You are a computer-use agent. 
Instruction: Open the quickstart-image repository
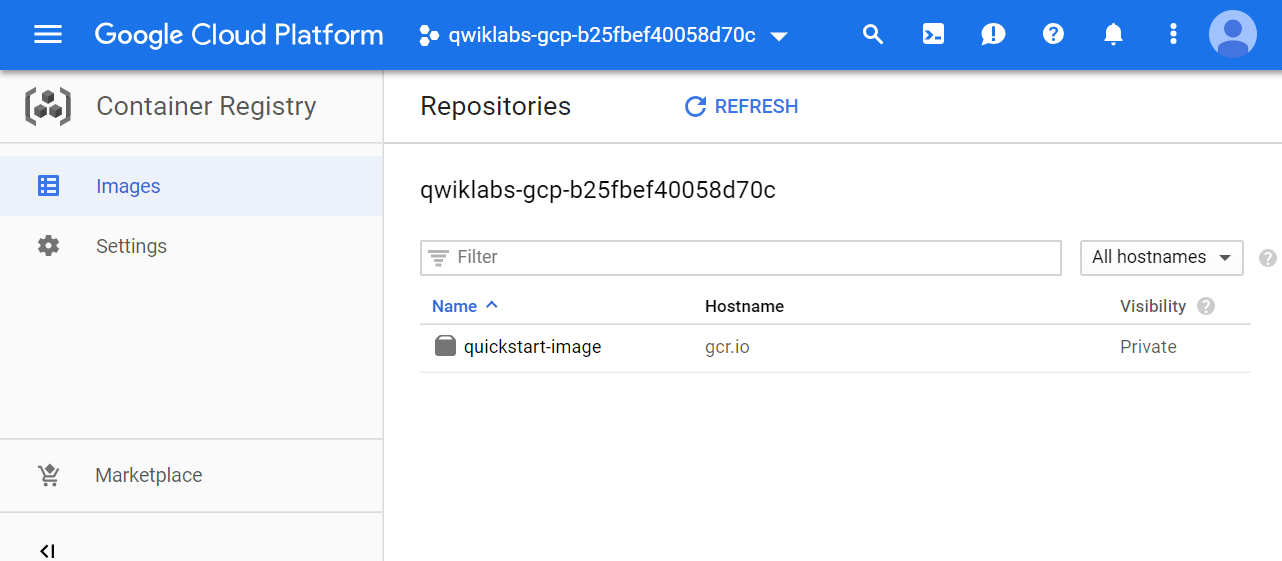click(532, 347)
